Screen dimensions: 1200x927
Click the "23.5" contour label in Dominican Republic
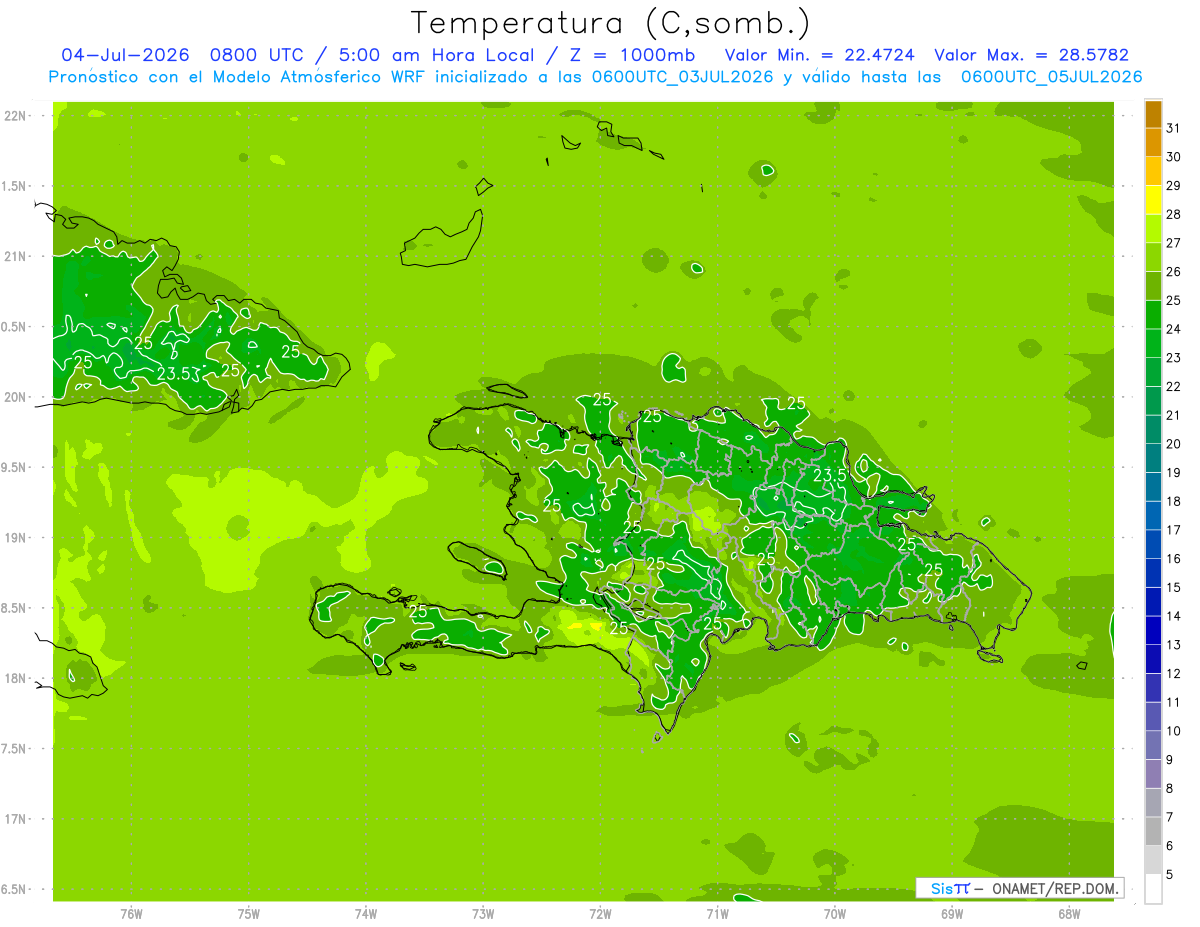pyautogui.click(x=830, y=476)
